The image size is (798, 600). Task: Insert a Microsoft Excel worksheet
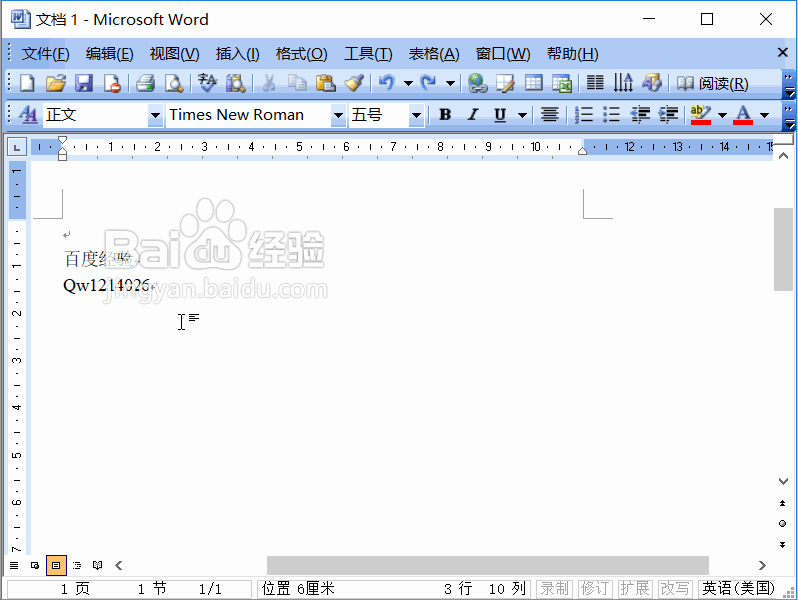tap(562, 83)
